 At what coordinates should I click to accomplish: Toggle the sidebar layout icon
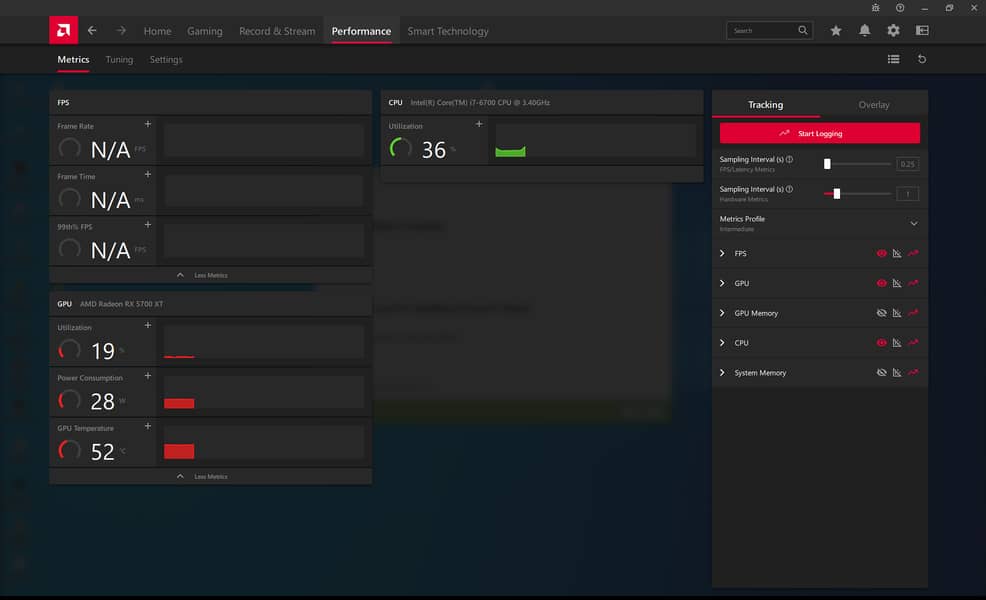(922, 30)
